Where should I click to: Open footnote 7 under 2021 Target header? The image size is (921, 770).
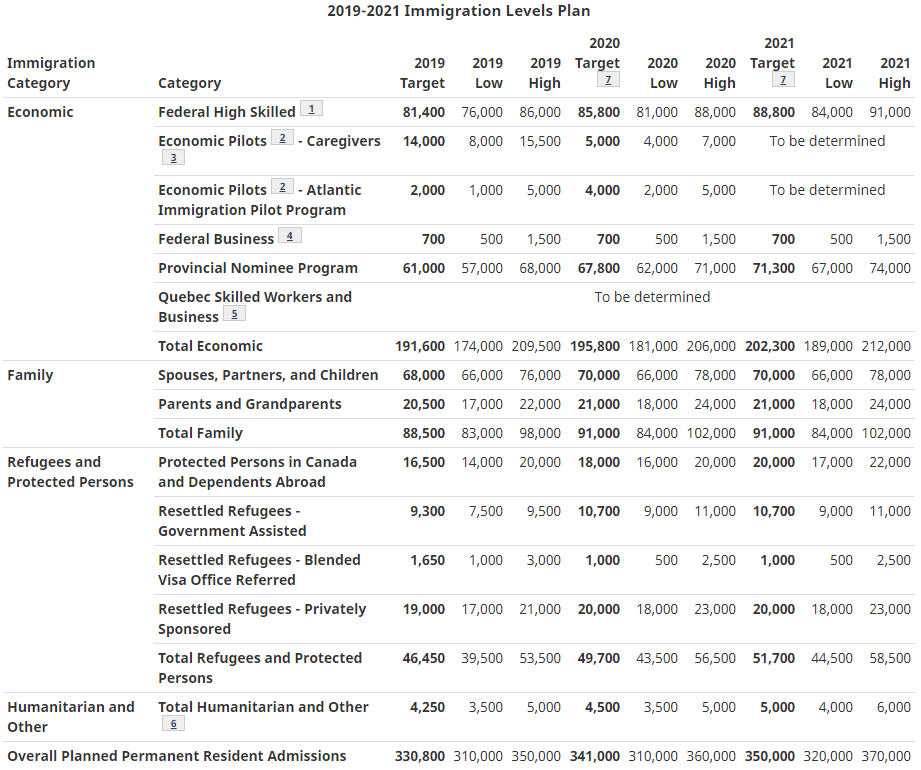(x=783, y=79)
